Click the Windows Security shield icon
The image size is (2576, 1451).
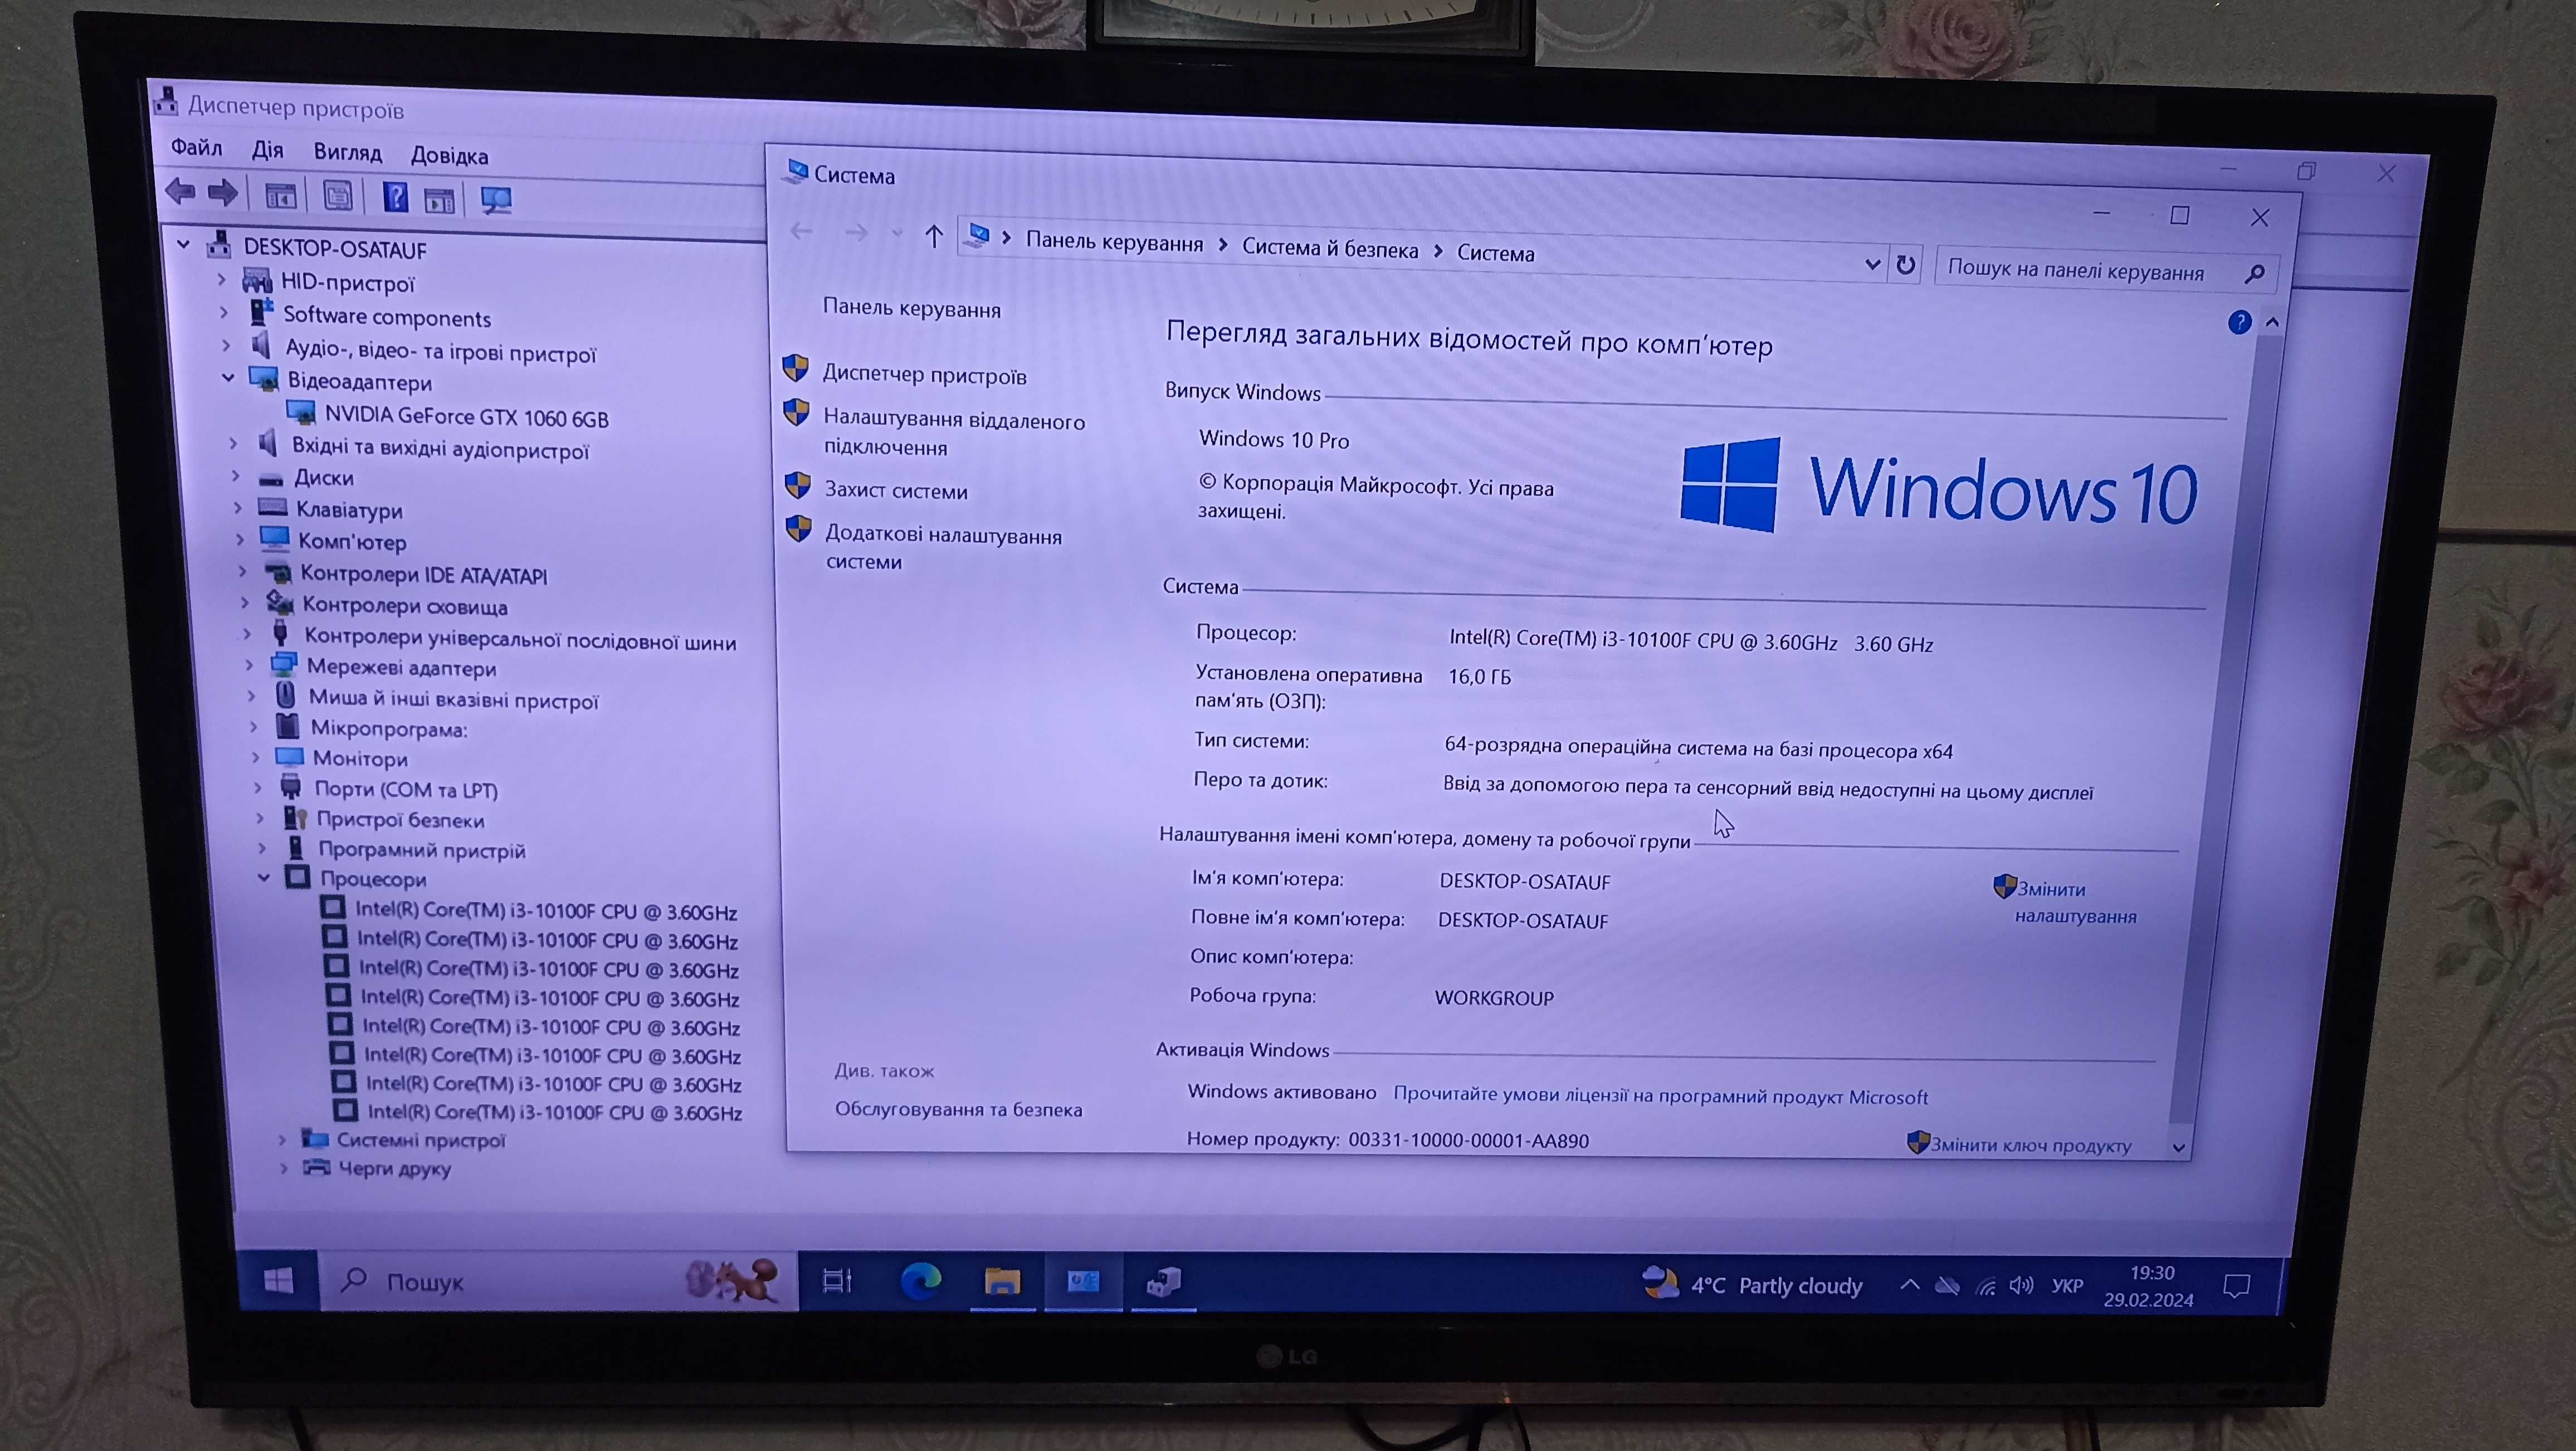tap(794, 490)
